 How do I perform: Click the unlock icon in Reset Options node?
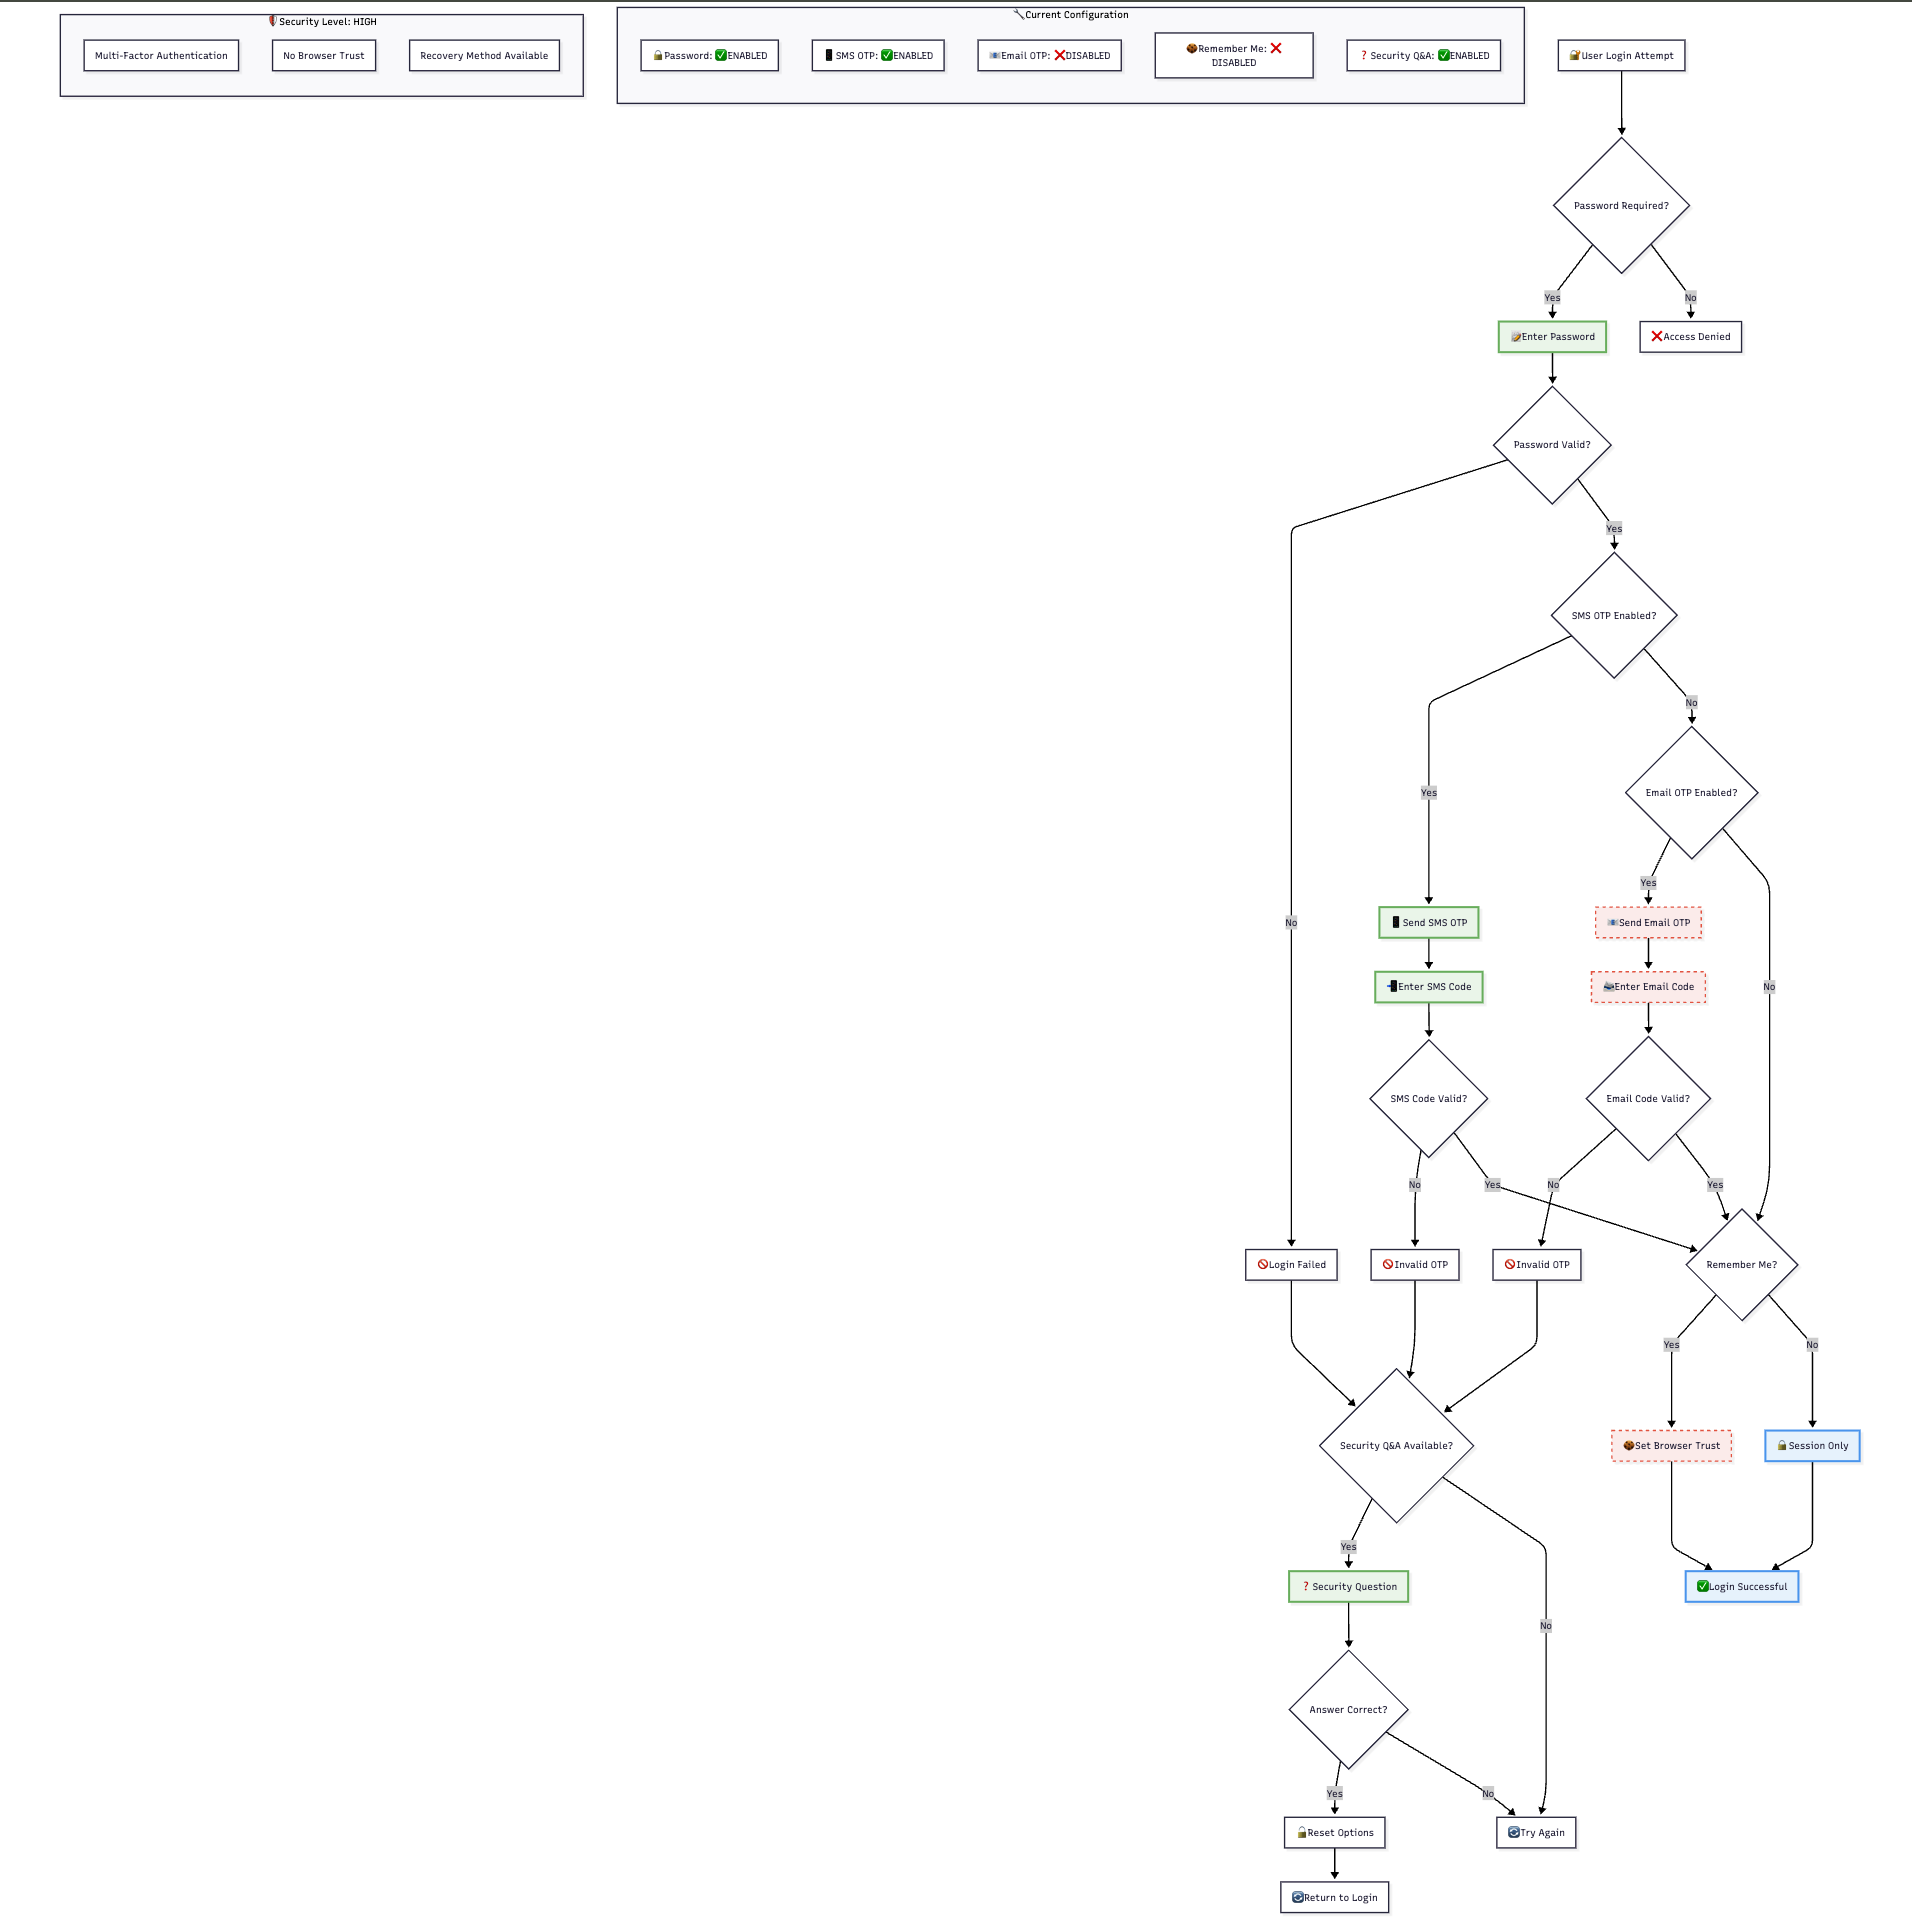[x=1302, y=1832]
